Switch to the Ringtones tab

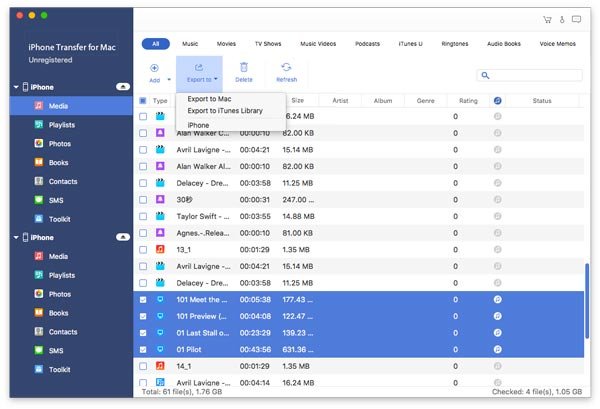[x=455, y=44]
